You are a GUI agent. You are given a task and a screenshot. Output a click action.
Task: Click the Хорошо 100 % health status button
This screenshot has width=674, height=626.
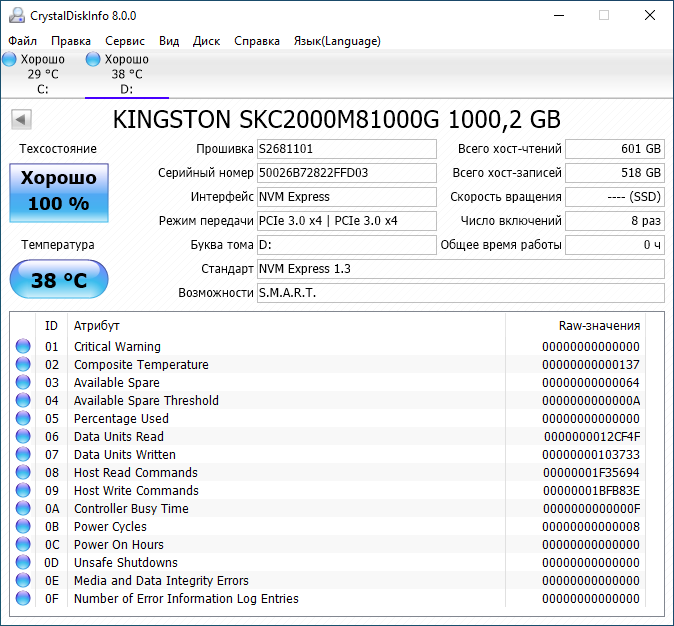click(59, 193)
